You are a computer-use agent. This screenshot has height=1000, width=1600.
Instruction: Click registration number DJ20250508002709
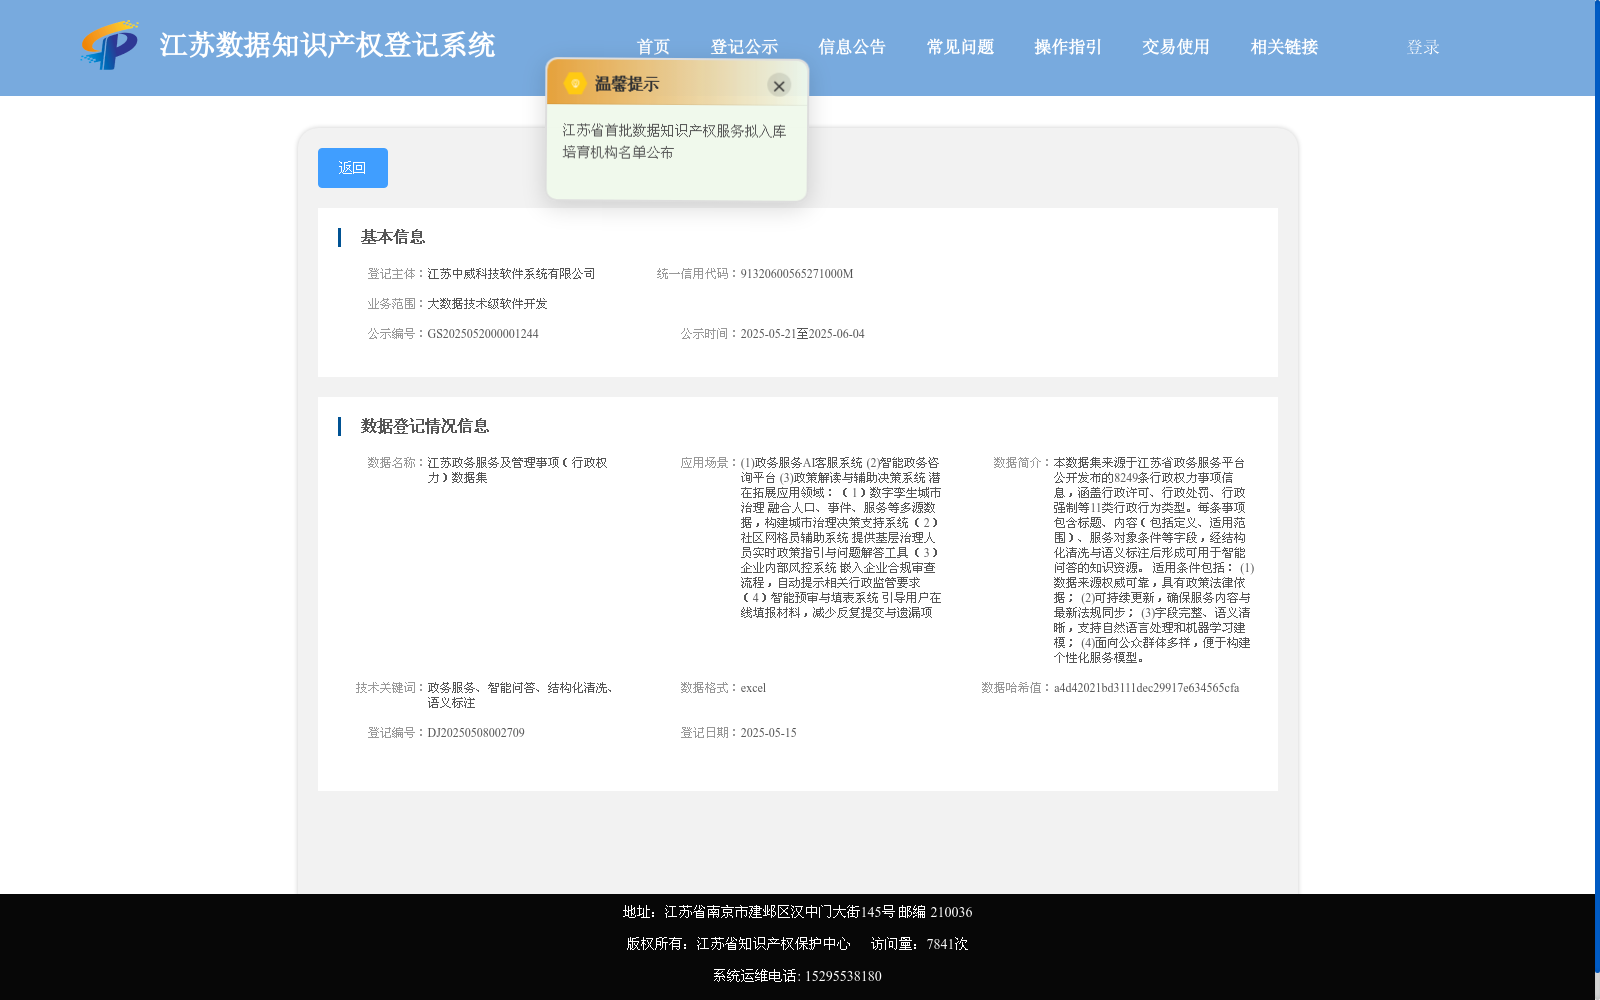tap(476, 733)
